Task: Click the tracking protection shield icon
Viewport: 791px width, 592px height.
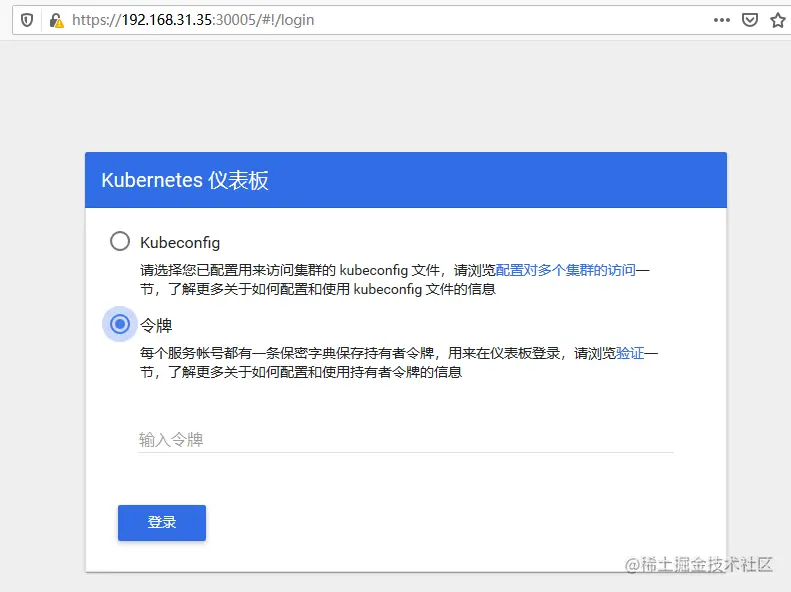Action: click(x=27, y=20)
